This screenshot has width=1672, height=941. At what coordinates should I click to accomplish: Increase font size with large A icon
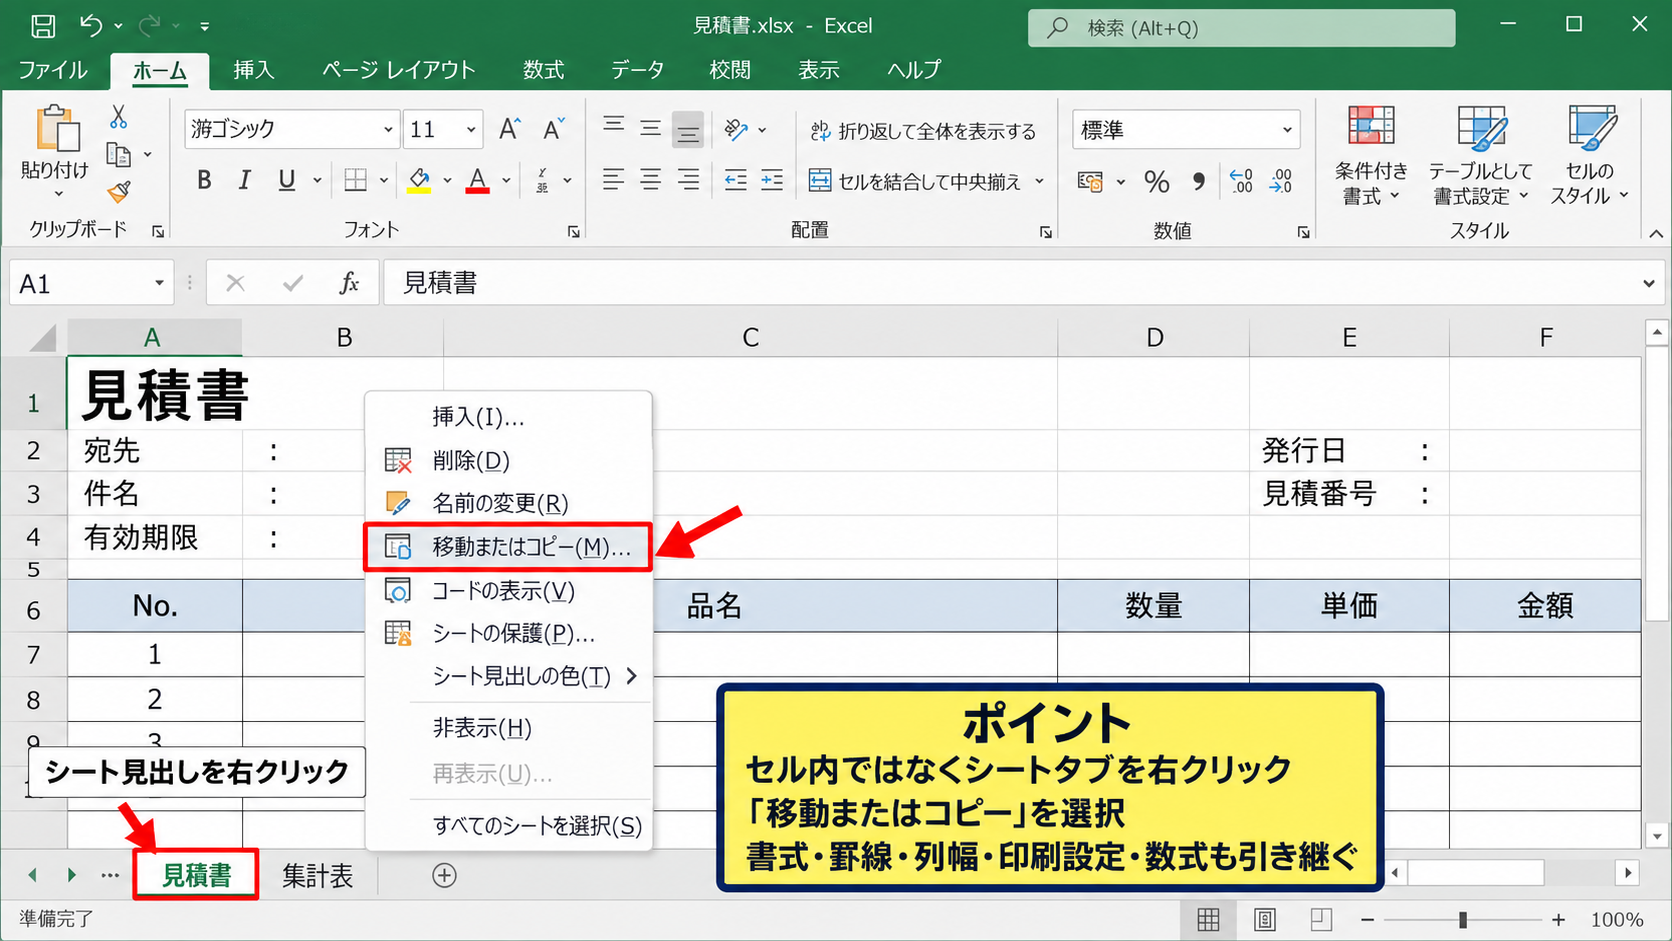click(x=509, y=129)
